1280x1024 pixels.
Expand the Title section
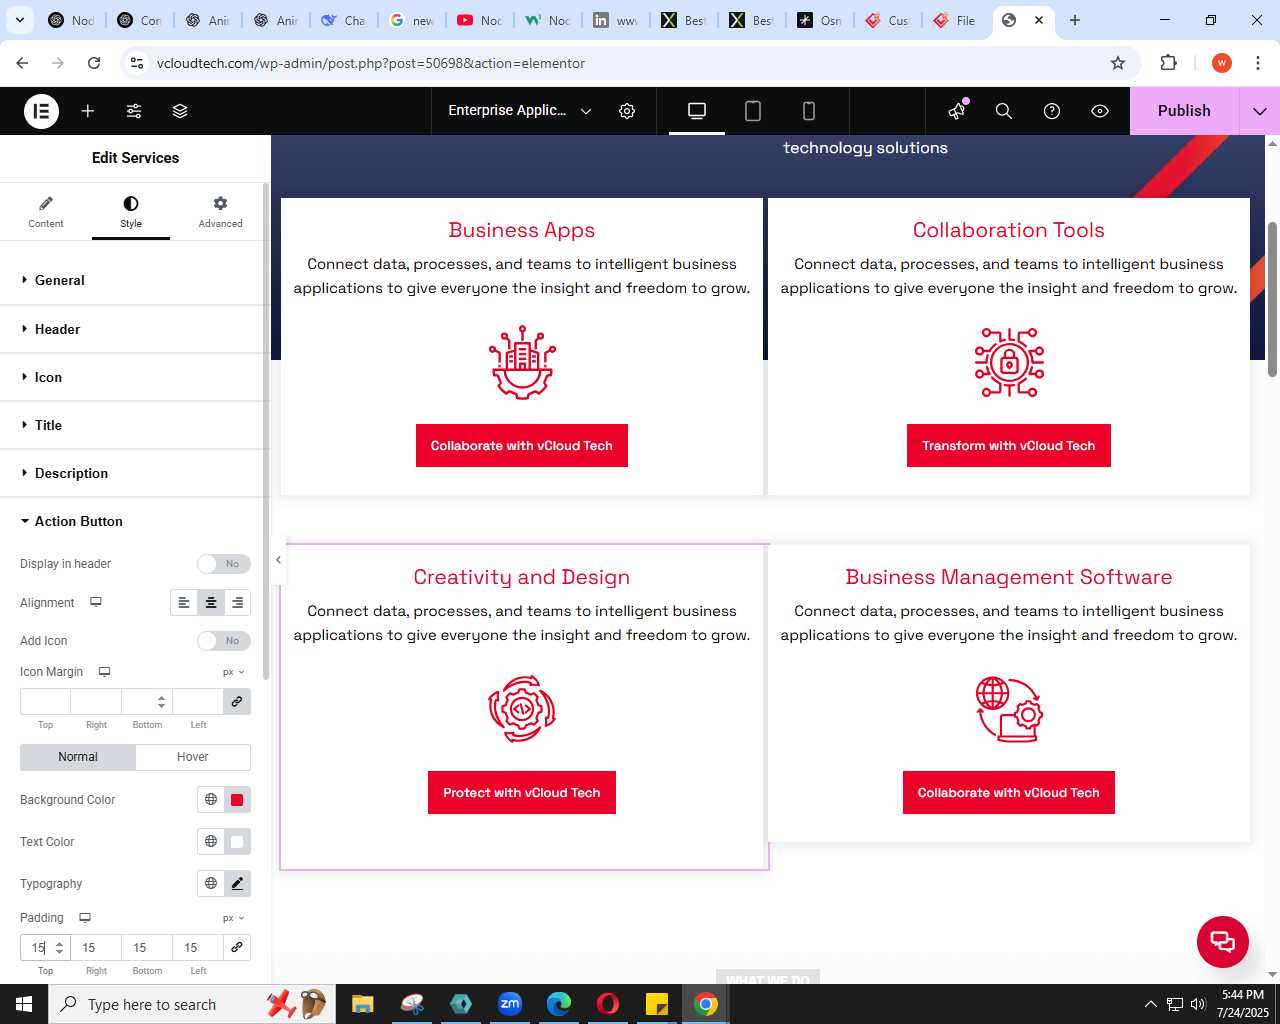tap(135, 425)
